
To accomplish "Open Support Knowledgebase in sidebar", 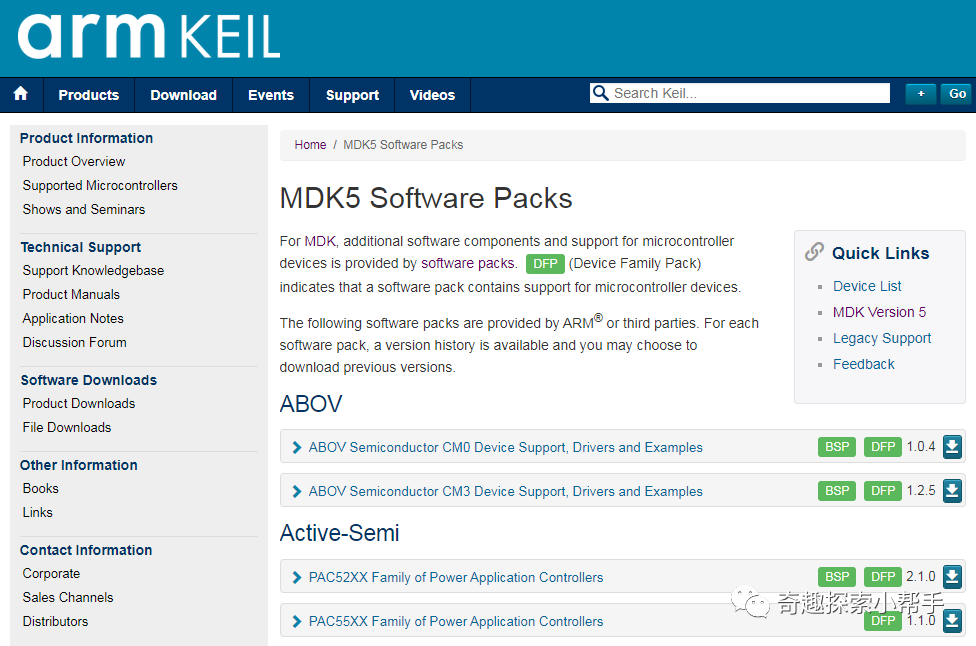I will click(x=93, y=271).
